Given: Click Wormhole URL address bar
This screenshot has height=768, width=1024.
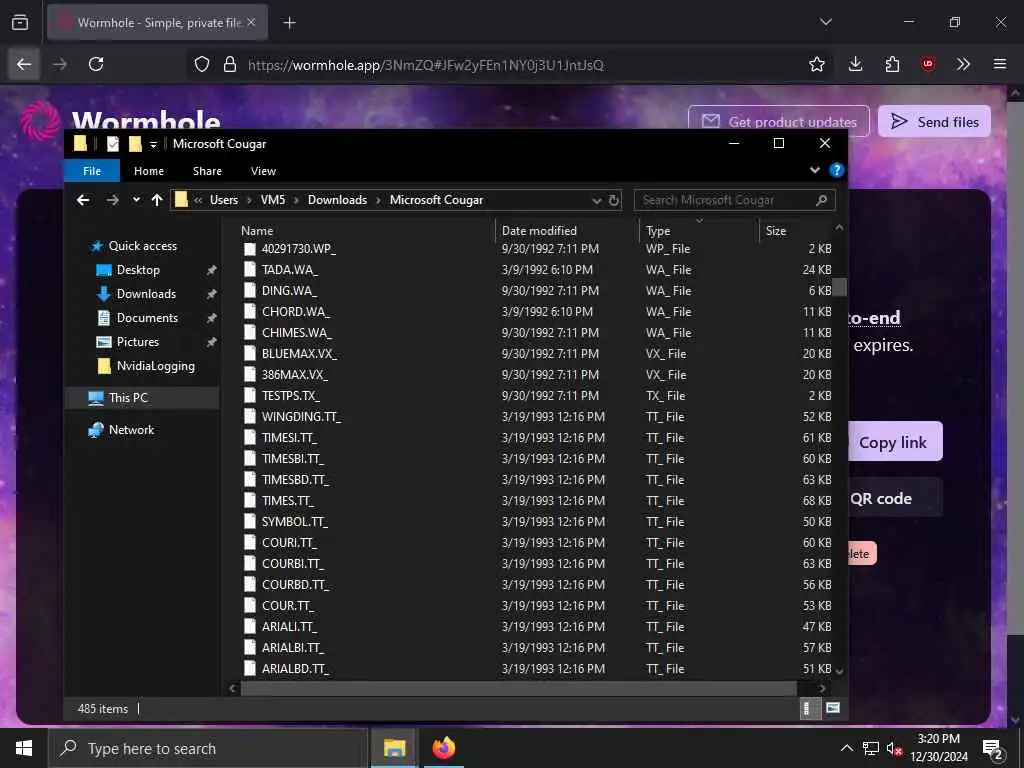Looking at the screenshot, I should tap(425, 65).
